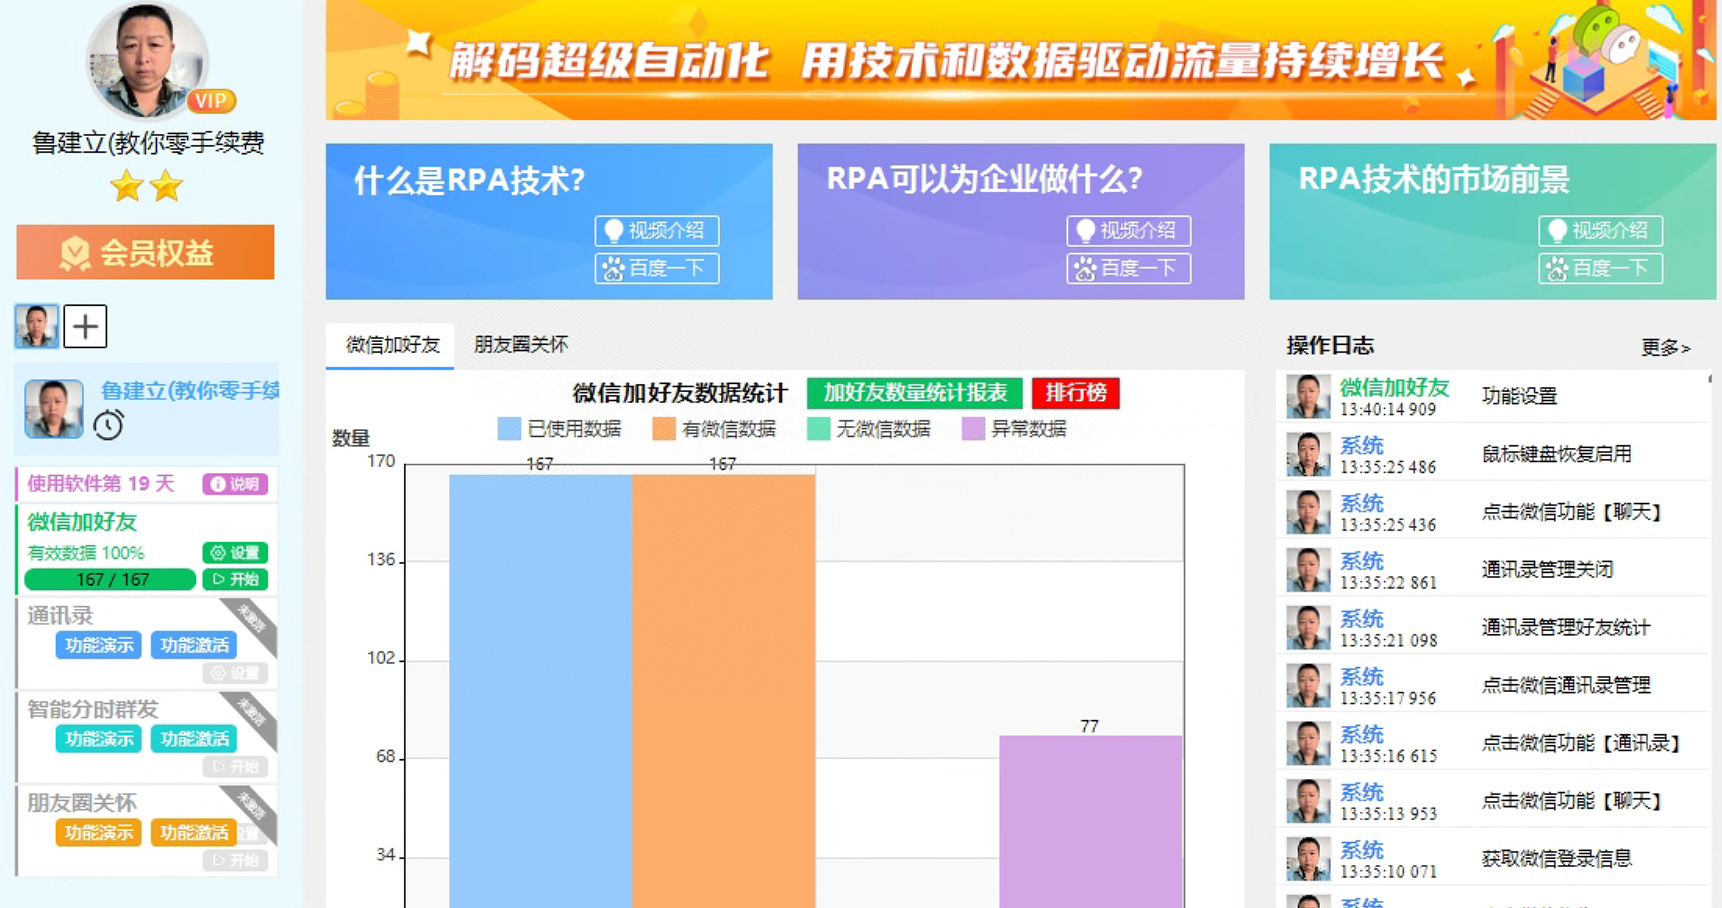Open the 会员权益 membership benefits button
Screen dimensions: 1722x908
tap(145, 252)
